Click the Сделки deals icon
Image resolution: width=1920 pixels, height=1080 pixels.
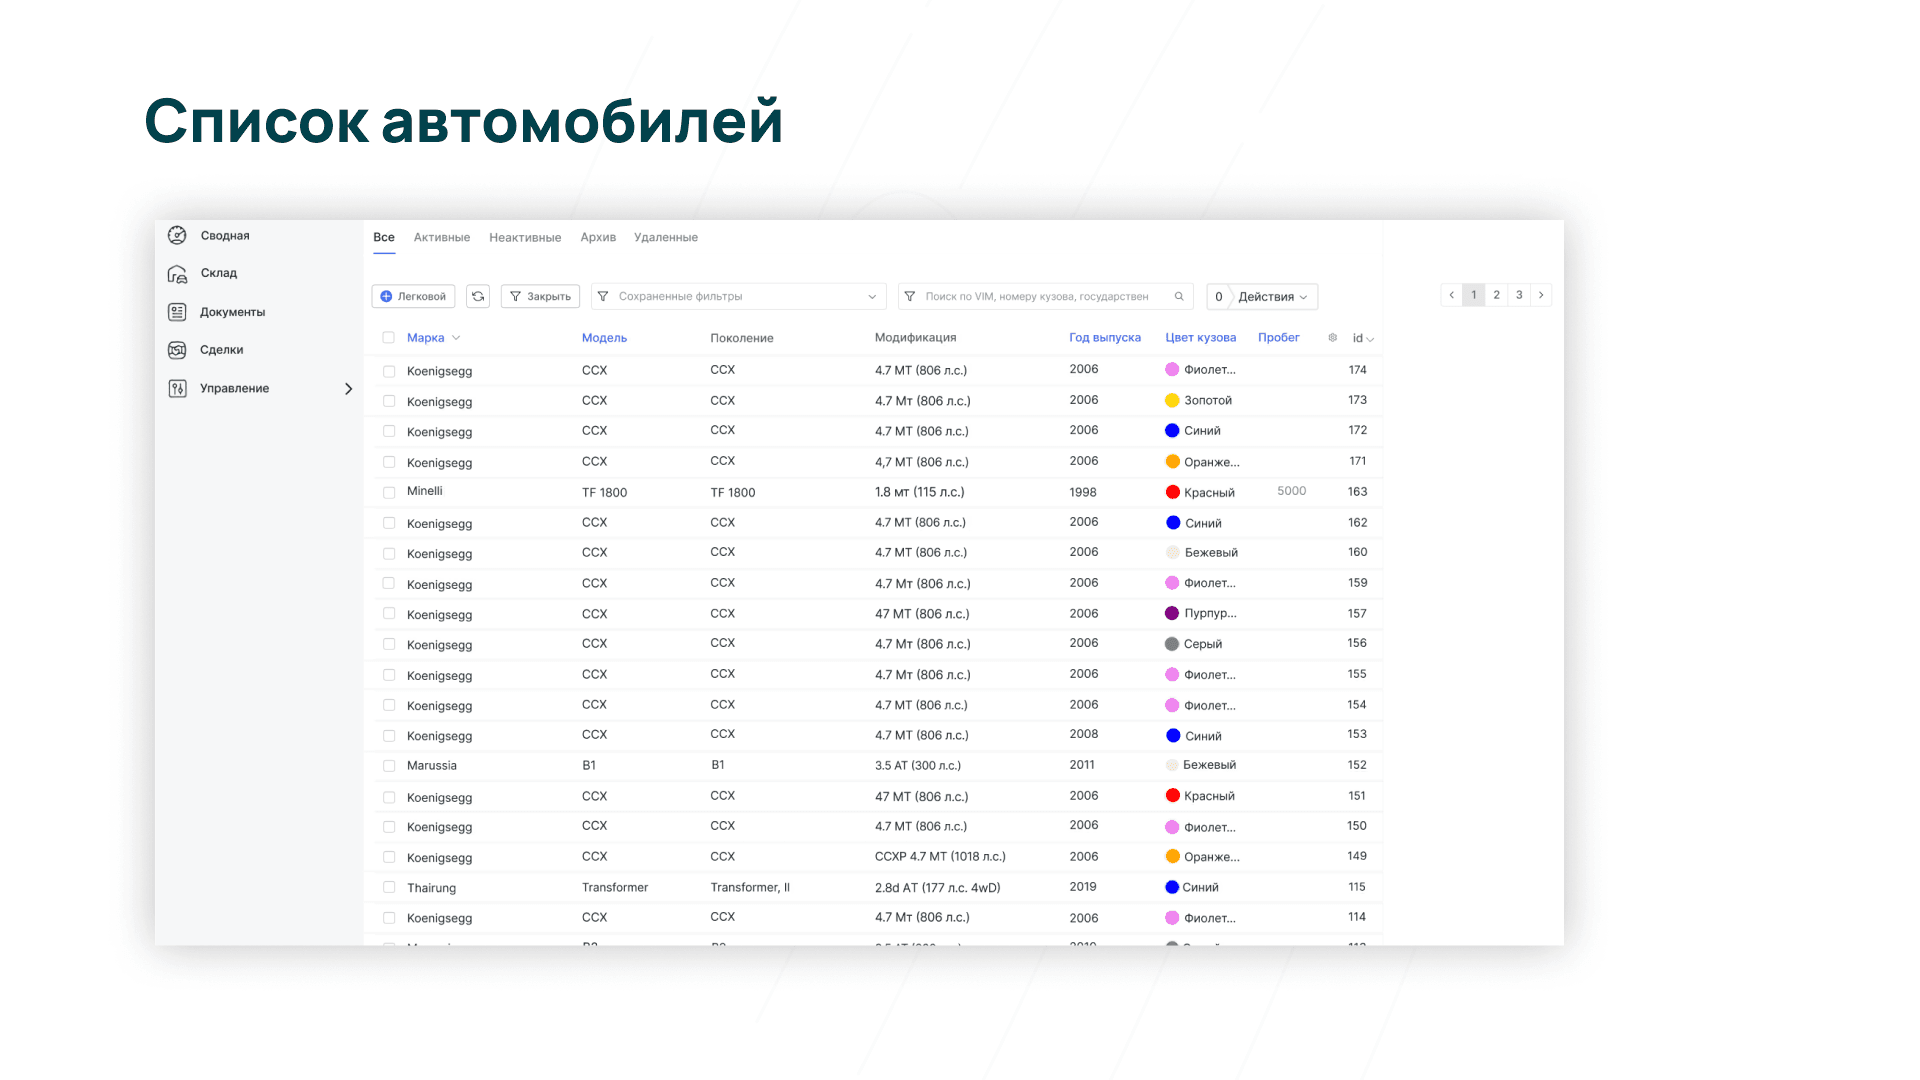(177, 350)
